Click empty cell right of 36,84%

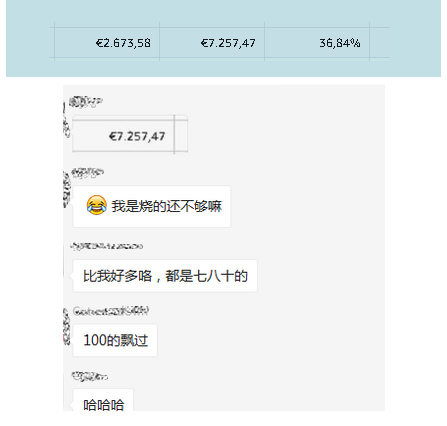(x=380, y=43)
